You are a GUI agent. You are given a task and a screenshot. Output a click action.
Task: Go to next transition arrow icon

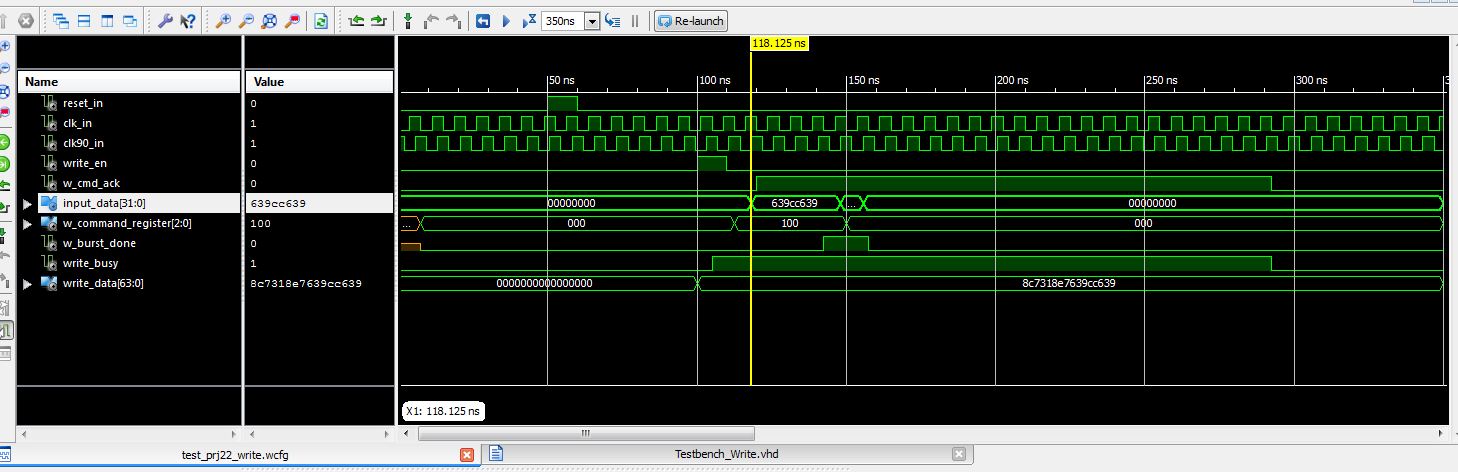tap(378, 20)
